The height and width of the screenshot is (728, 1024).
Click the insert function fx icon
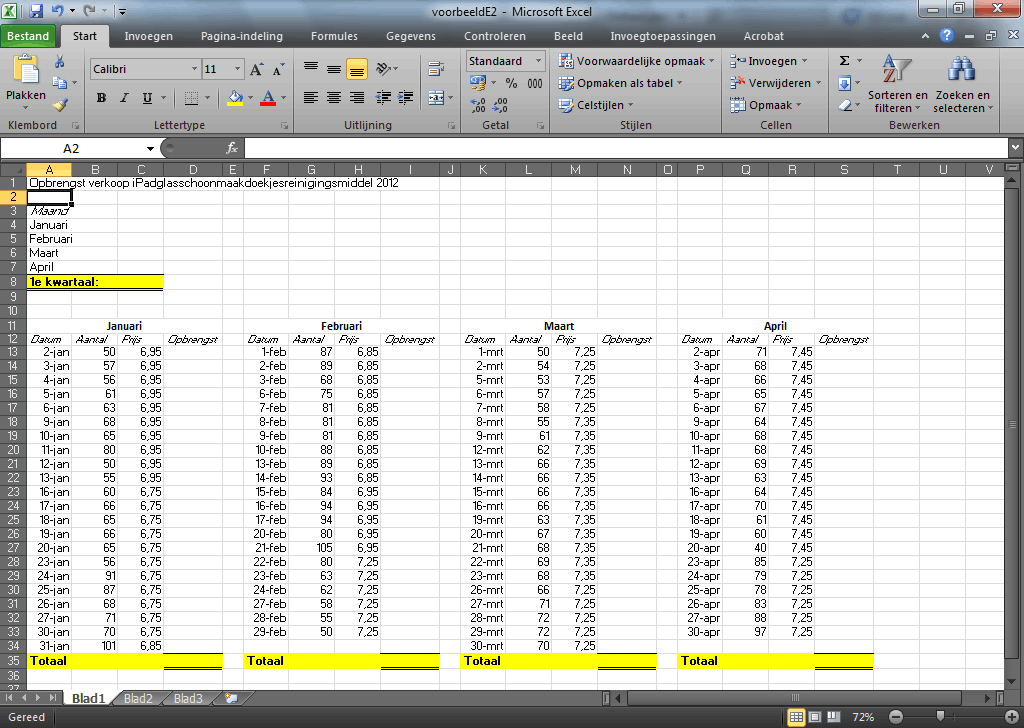(231, 148)
